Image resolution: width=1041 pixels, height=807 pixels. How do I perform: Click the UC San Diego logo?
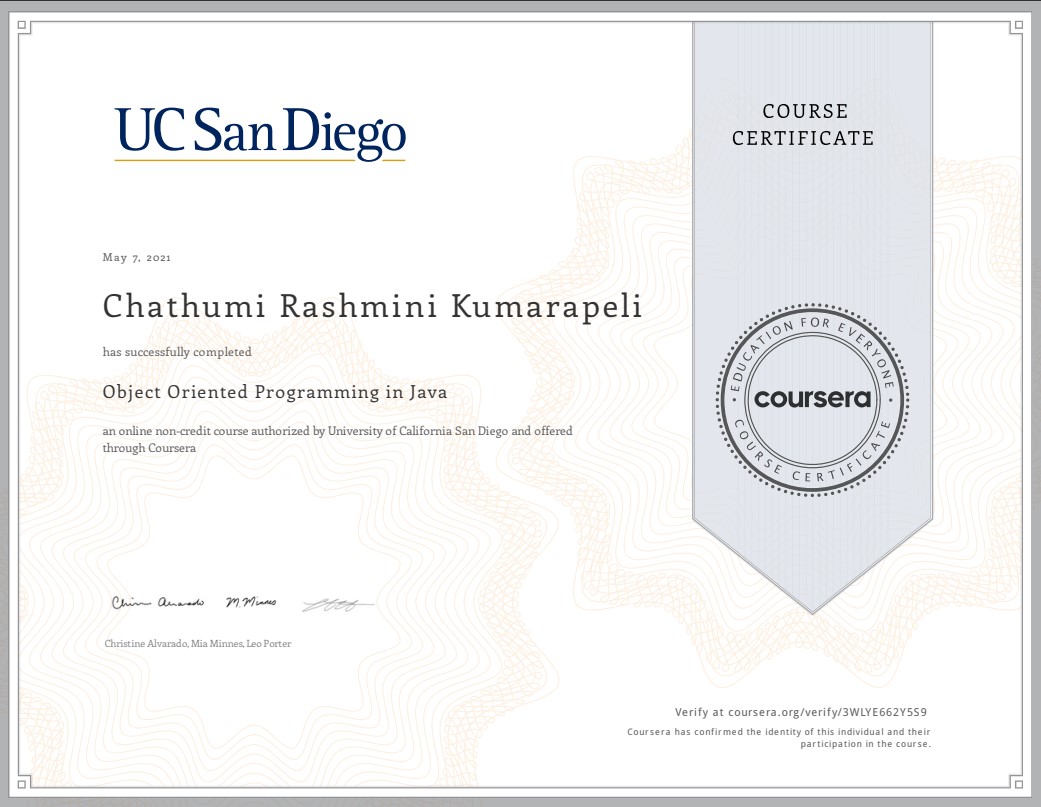pyautogui.click(x=260, y=133)
